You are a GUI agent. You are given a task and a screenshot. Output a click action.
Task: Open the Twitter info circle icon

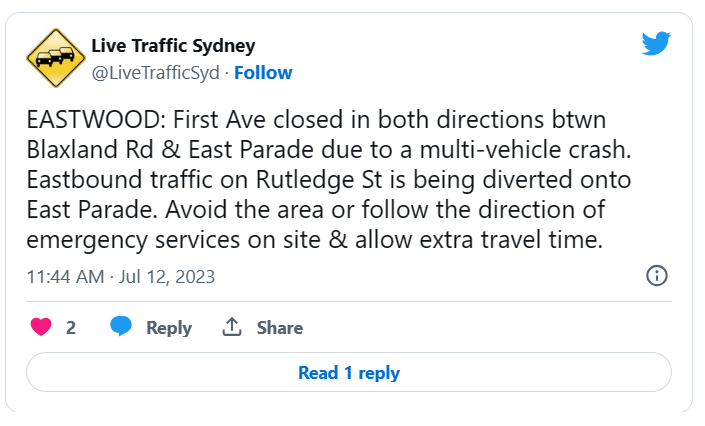click(x=657, y=275)
